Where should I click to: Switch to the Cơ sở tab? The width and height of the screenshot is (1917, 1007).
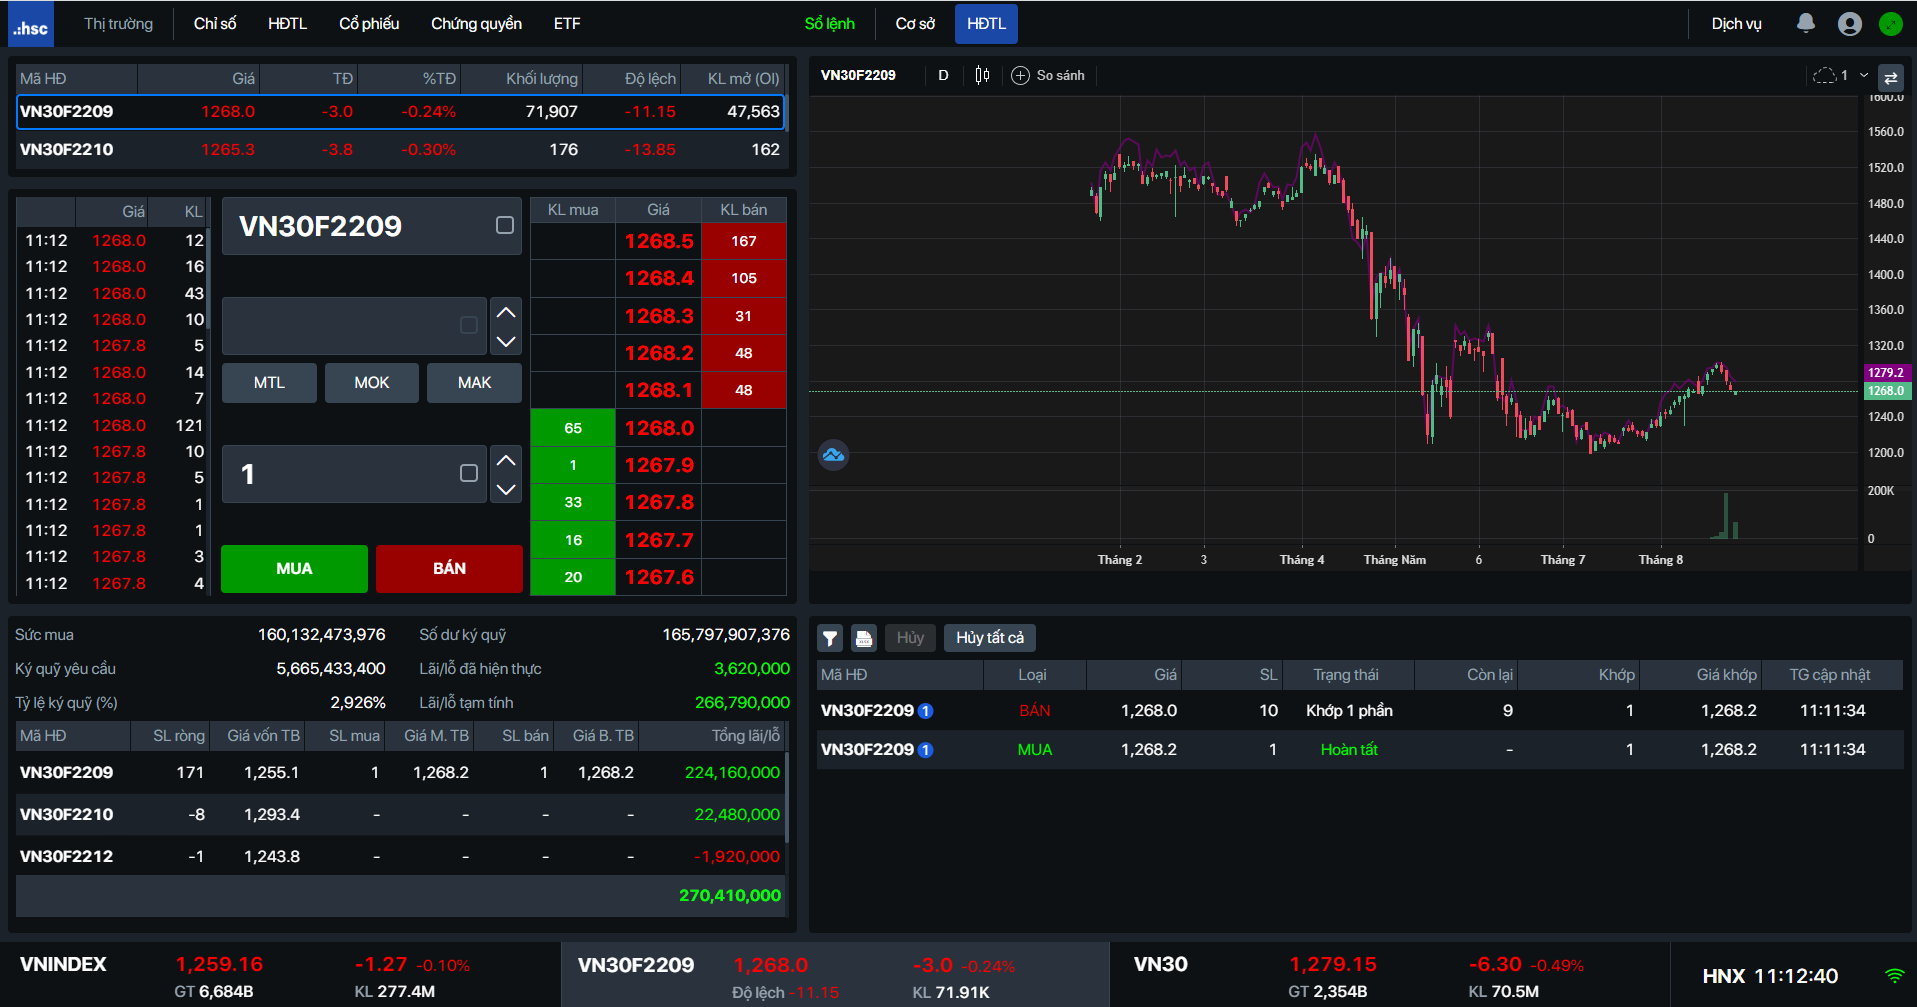click(915, 24)
